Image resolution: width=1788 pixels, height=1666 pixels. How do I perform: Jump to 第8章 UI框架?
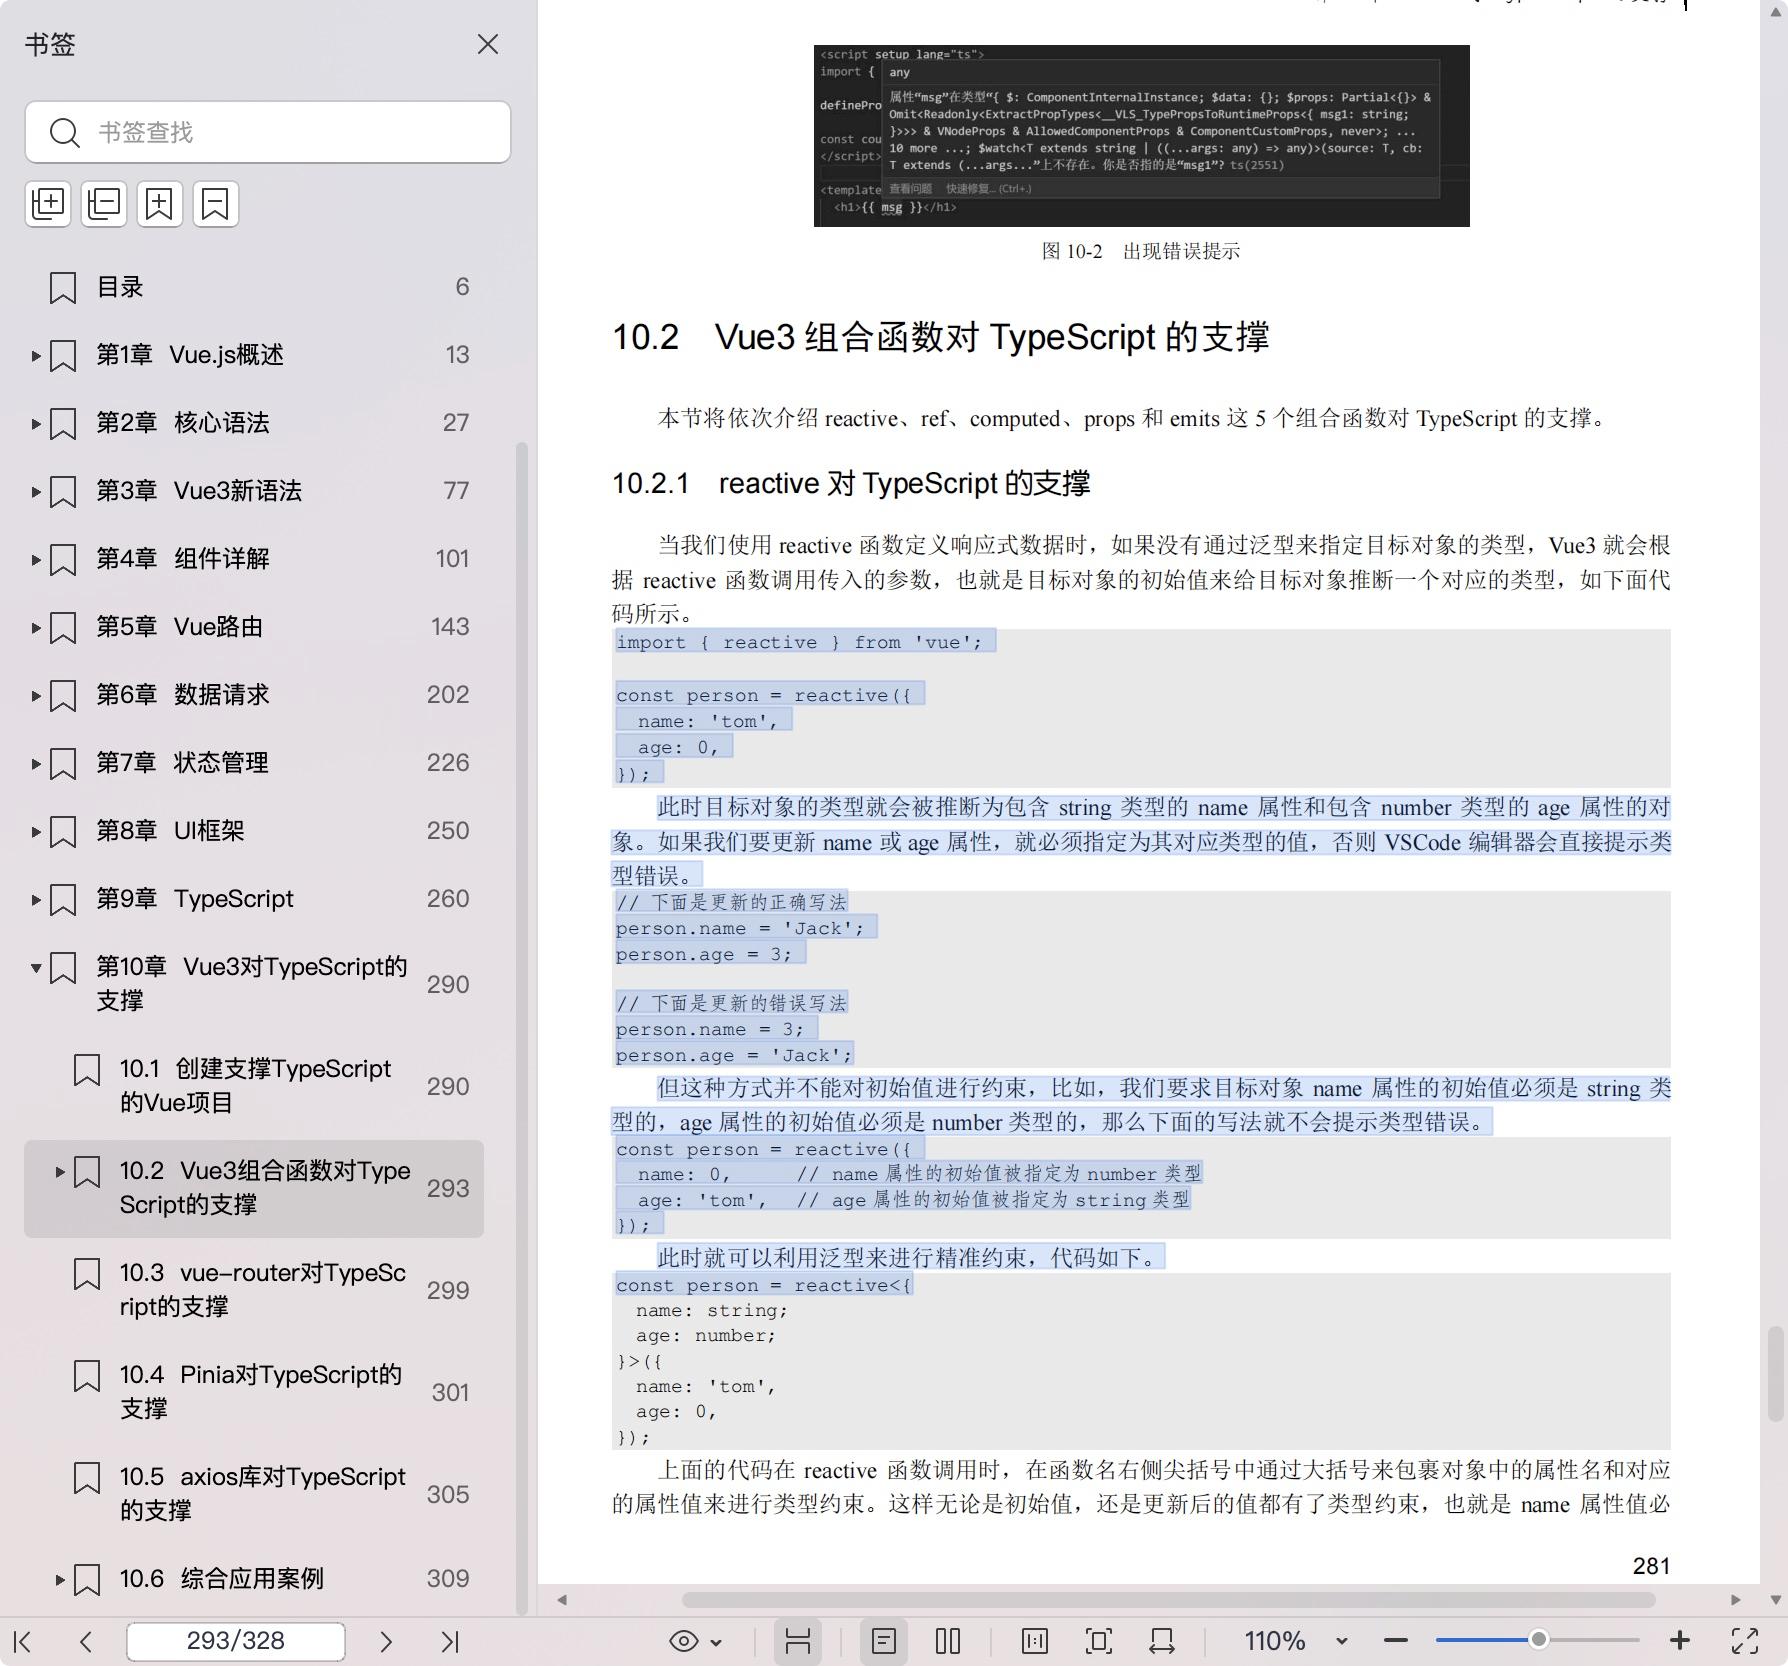170,831
